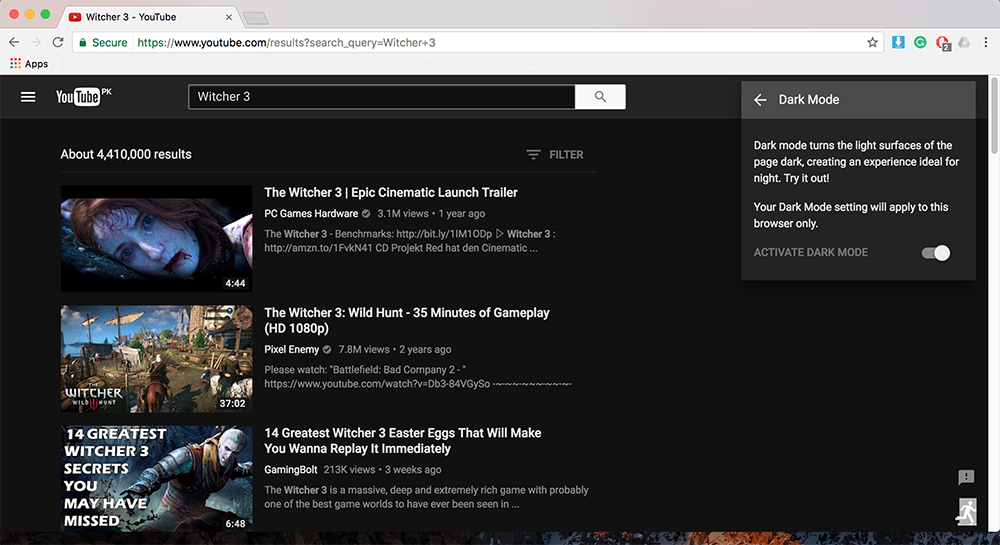Viewport: 1000px width, 545px height.
Task: Open the 14 Greatest Witcher 3 Secrets thumbnail
Action: (x=156, y=478)
